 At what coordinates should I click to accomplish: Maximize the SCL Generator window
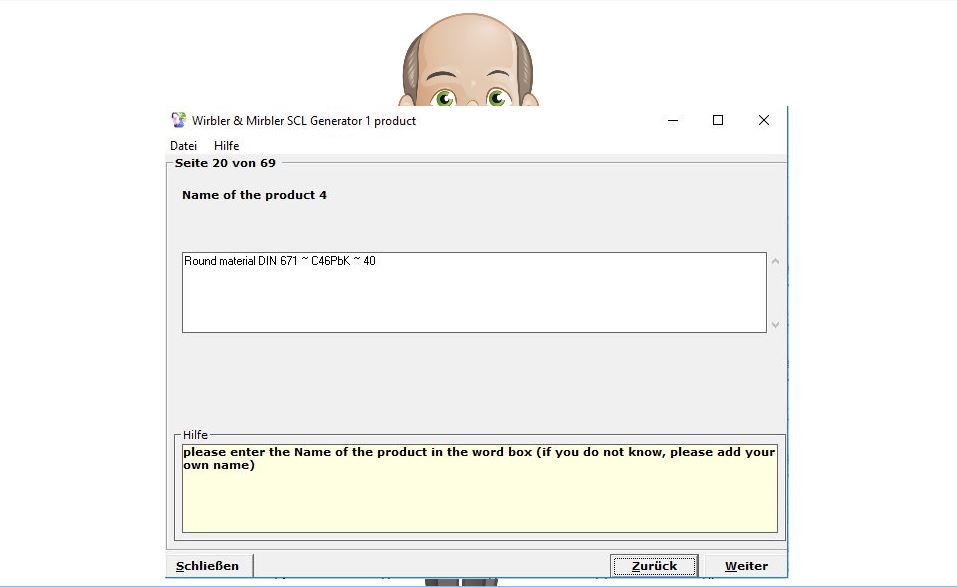(717, 120)
